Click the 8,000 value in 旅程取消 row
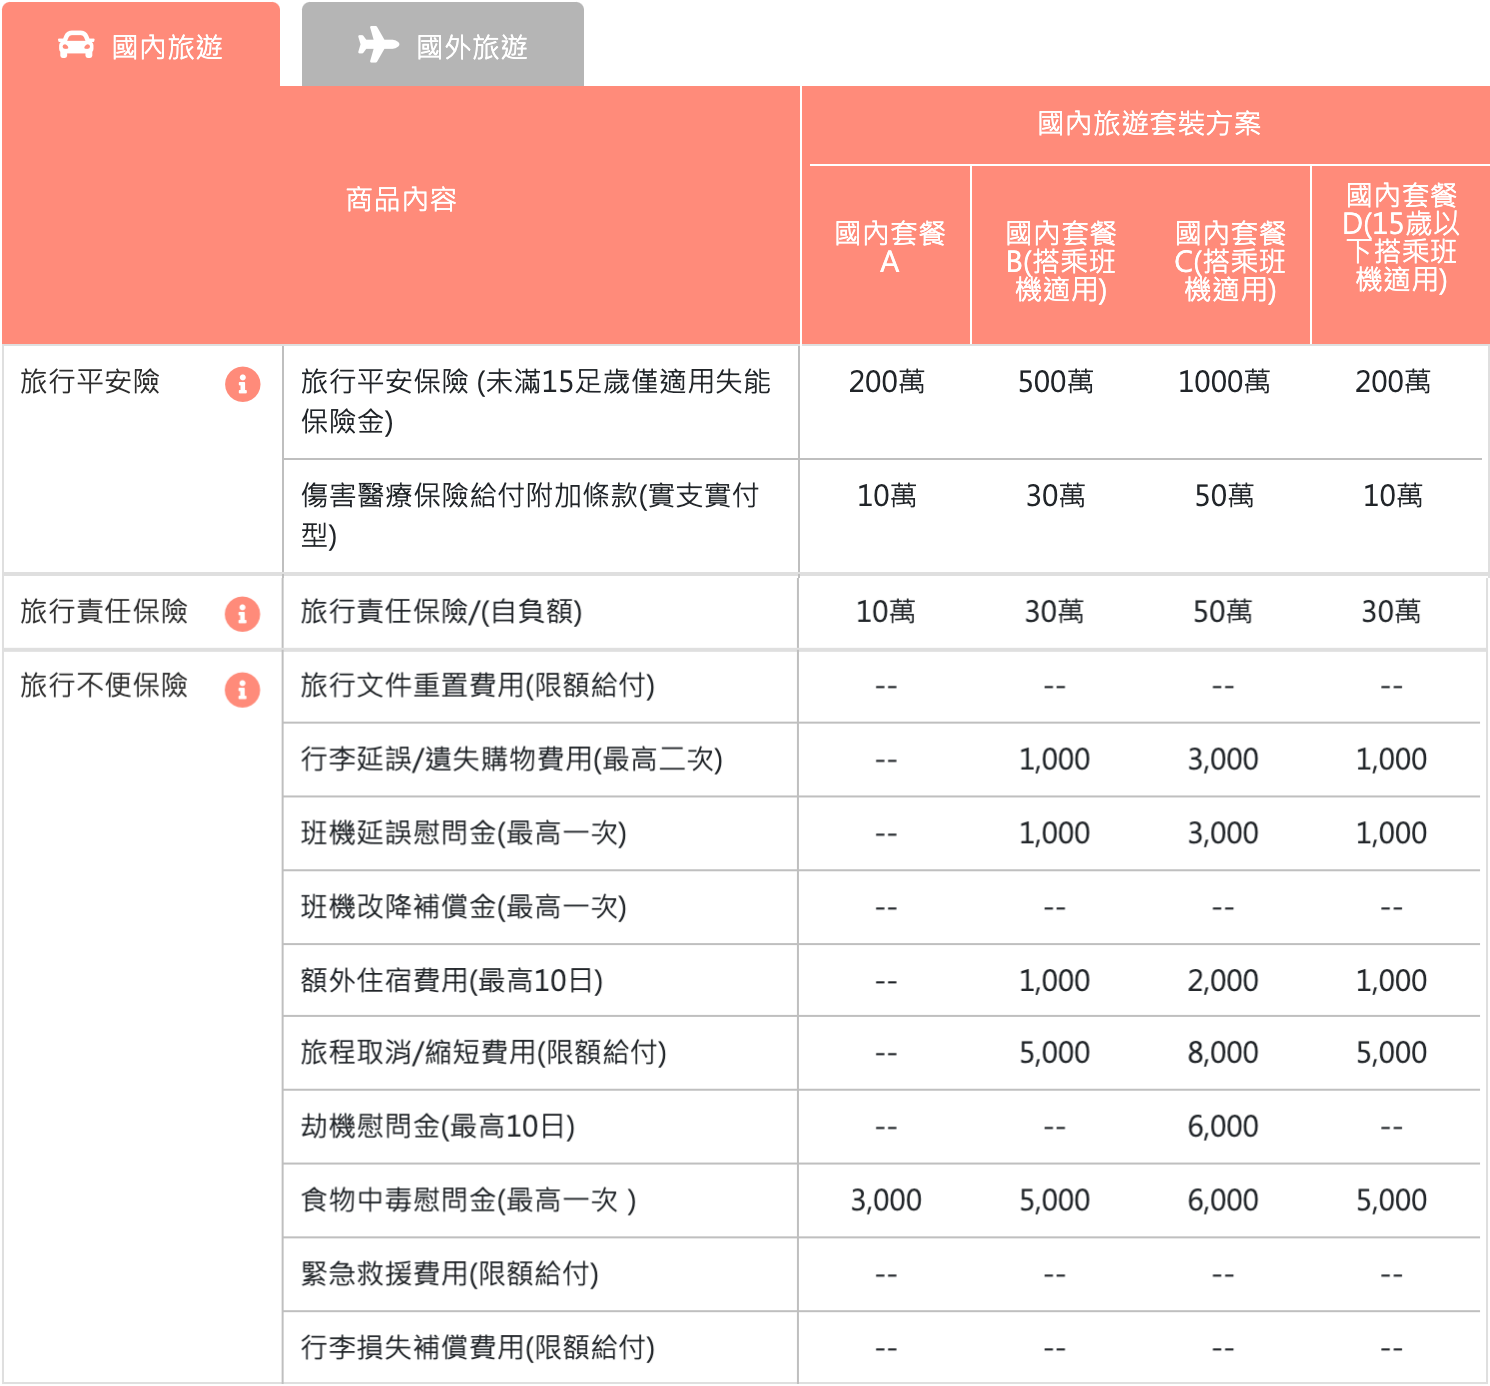 click(x=1223, y=1053)
